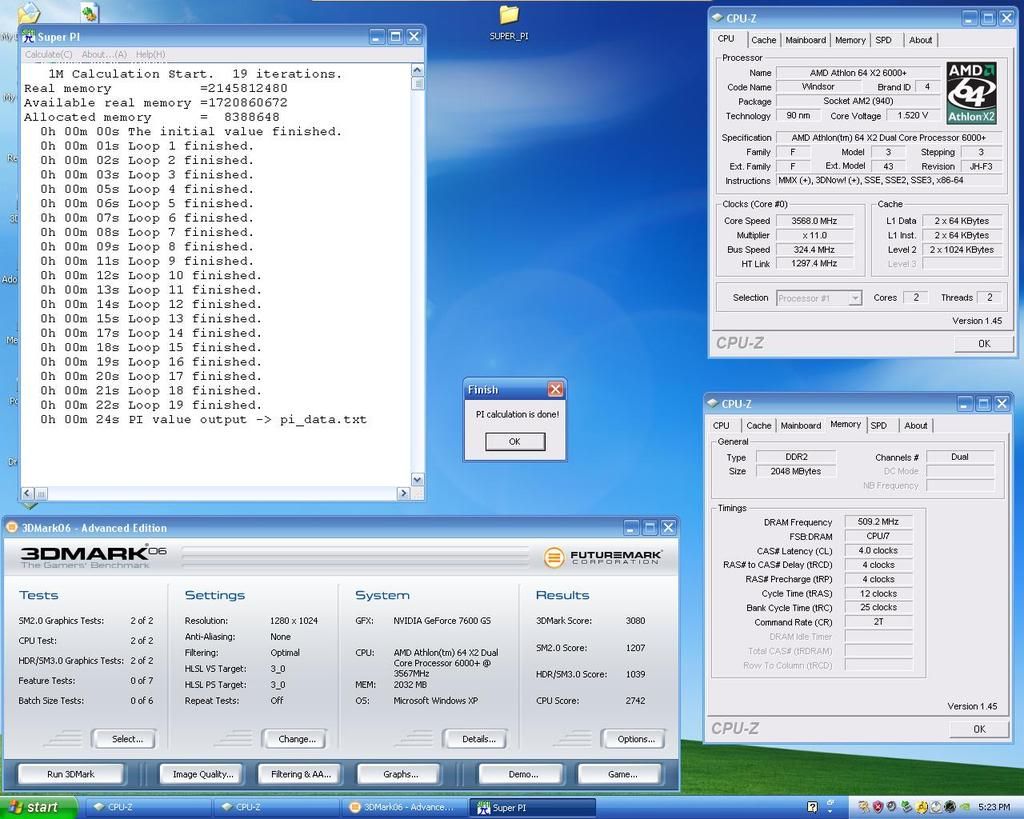Open the About tab in upper CPU-Z

pyautogui.click(x=921, y=40)
